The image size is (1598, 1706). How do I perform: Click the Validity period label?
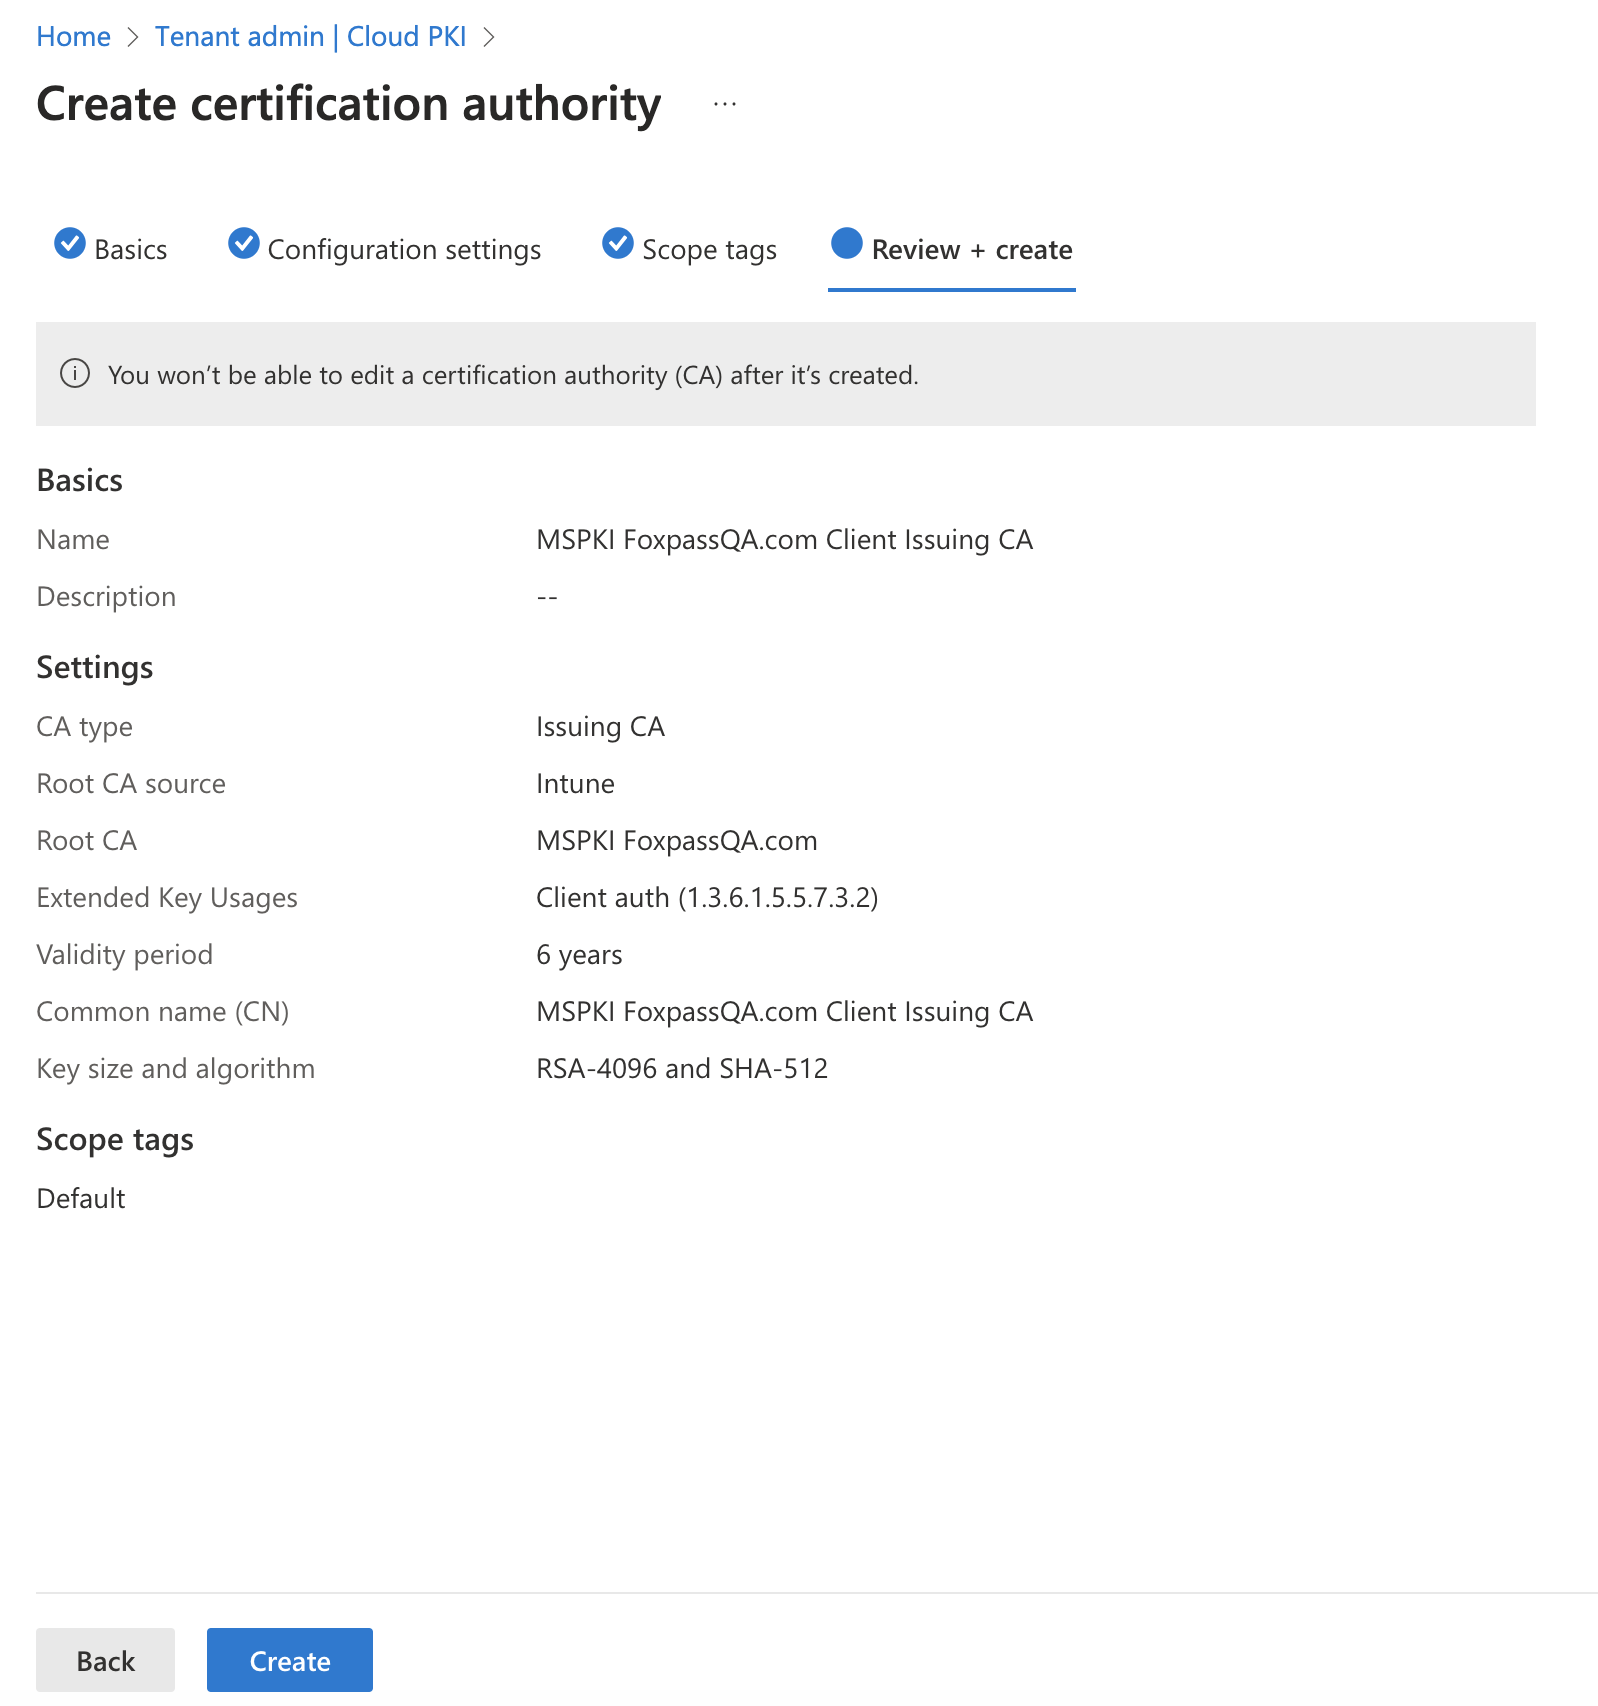125,955
